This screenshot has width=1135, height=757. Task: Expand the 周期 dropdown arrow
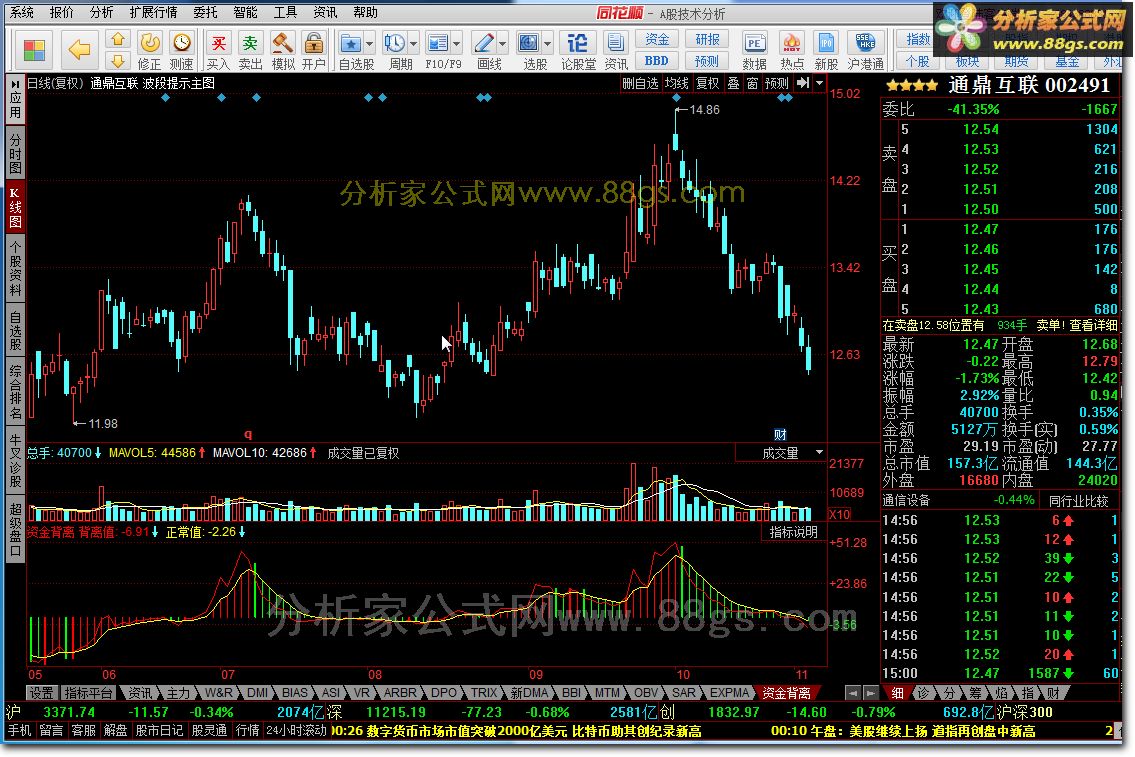coord(413,43)
